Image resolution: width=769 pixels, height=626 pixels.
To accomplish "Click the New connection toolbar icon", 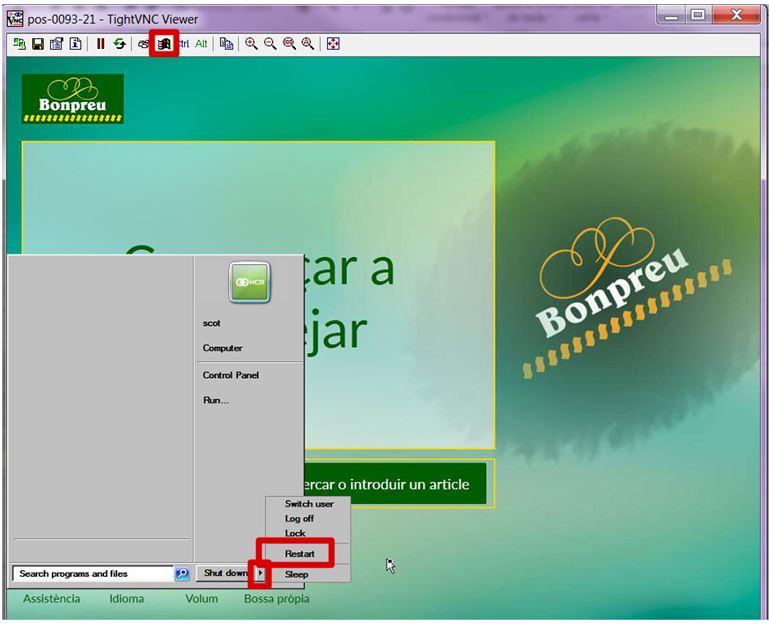I will [x=20, y=44].
